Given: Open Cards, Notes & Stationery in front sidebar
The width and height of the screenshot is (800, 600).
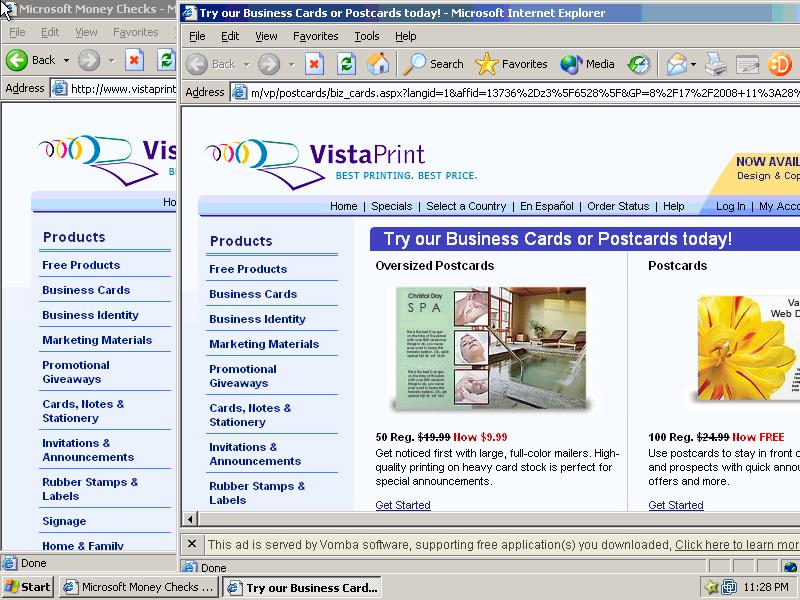Looking at the screenshot, I should click(x=250, y=415).
